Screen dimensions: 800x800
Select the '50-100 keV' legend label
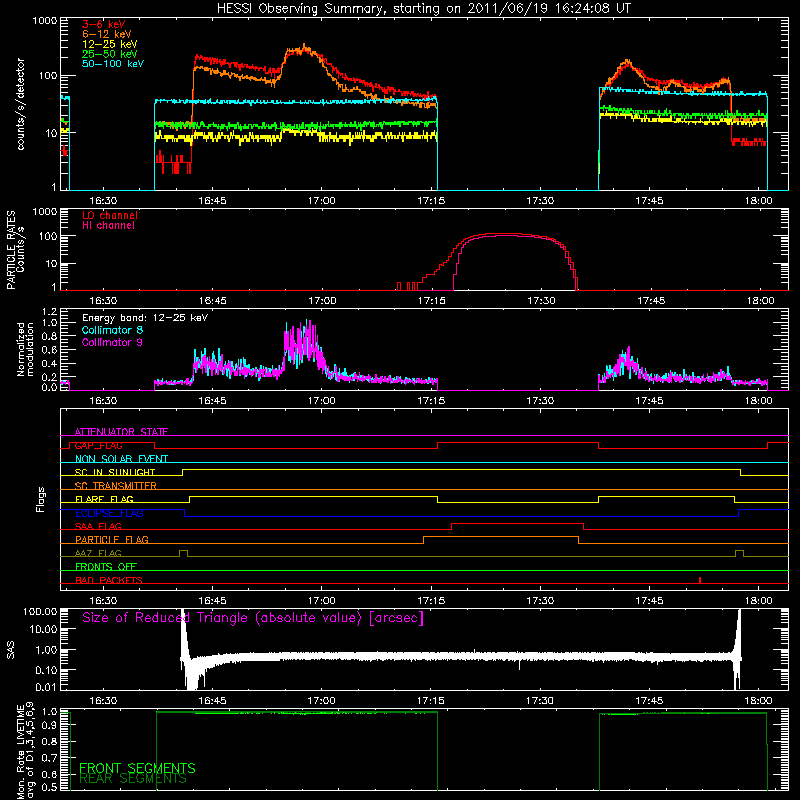tap(112, 64)
